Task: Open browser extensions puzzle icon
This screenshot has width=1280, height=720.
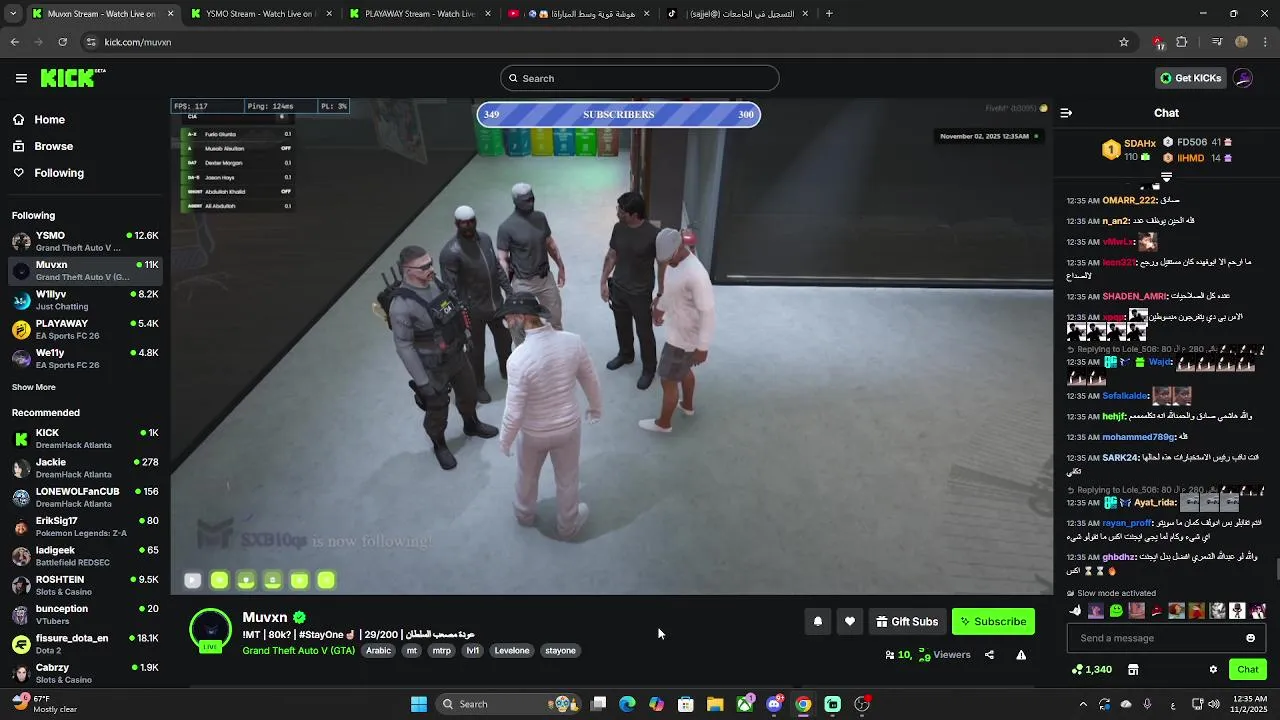Action: click(1182, 42)
